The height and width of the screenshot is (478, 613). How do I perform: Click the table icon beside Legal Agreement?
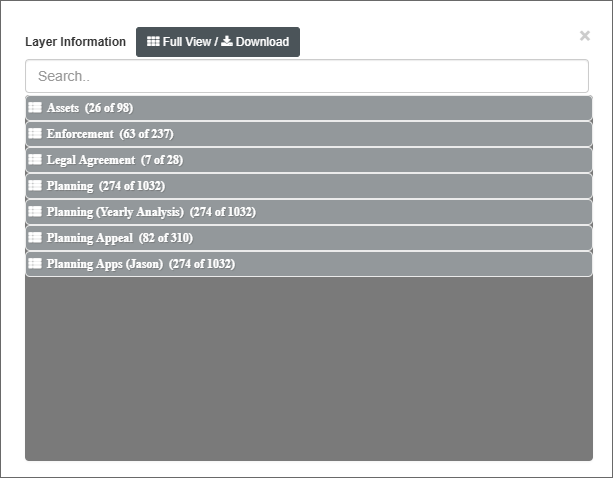coord(35,160)
